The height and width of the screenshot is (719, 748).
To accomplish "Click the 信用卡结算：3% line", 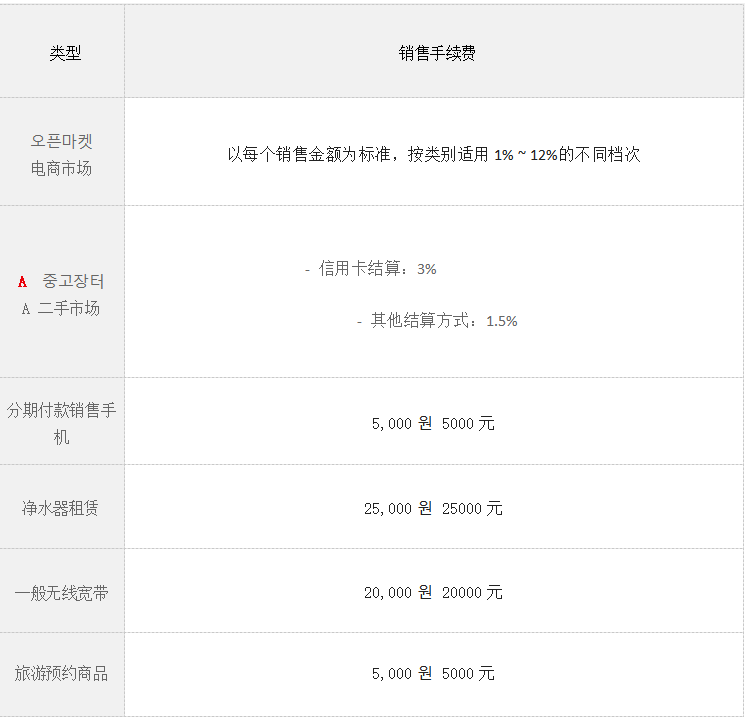I will click(x=371, y=269).
